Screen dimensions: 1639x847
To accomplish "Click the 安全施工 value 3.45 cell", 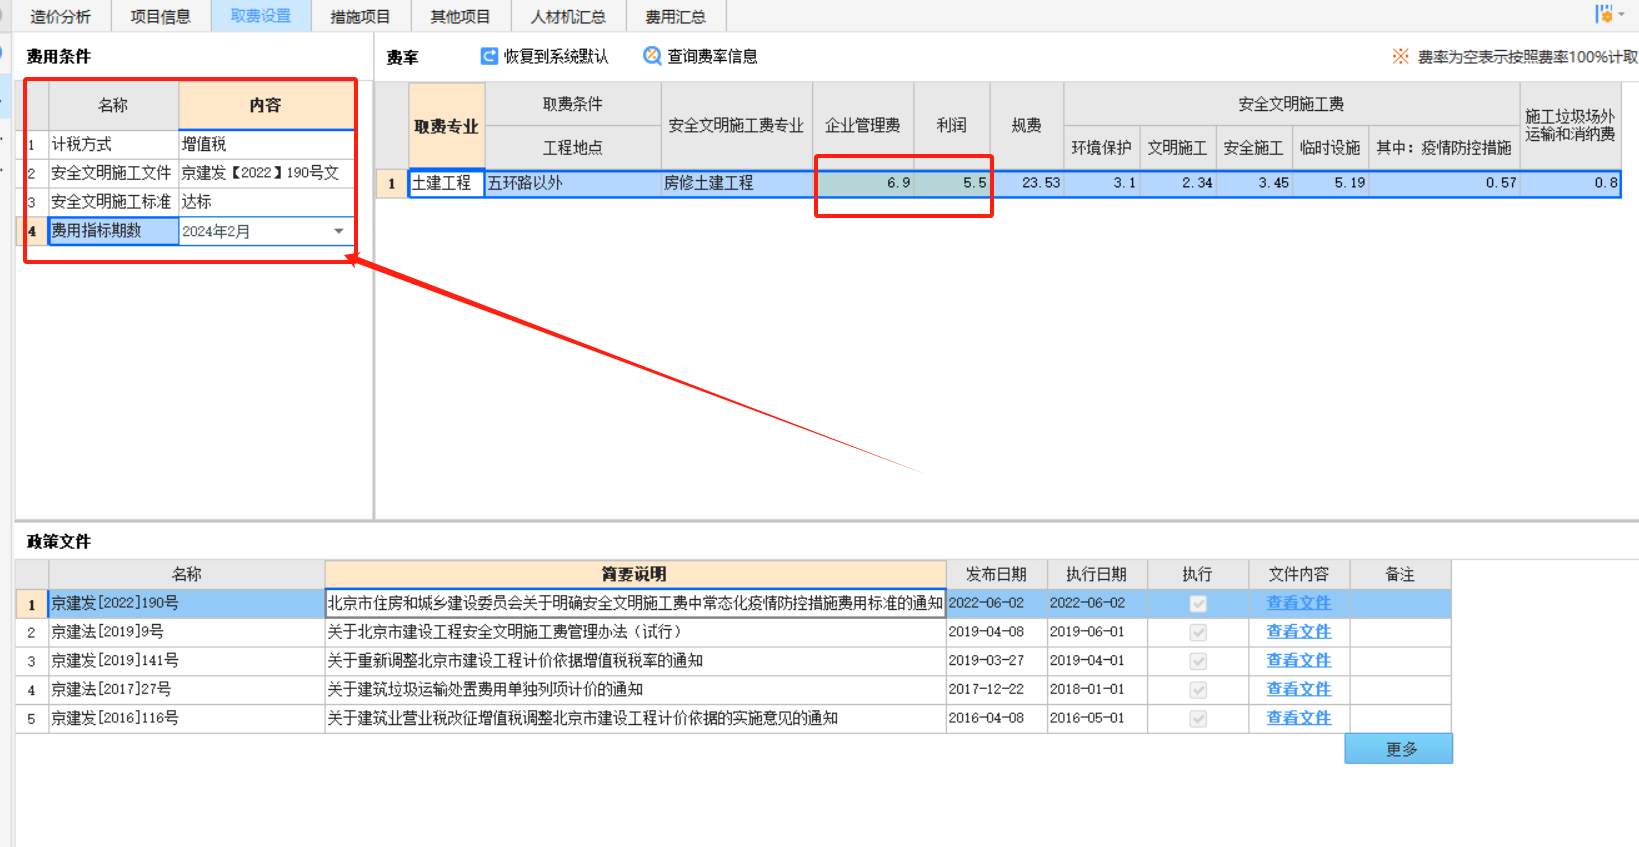I will pos(1254,183).
